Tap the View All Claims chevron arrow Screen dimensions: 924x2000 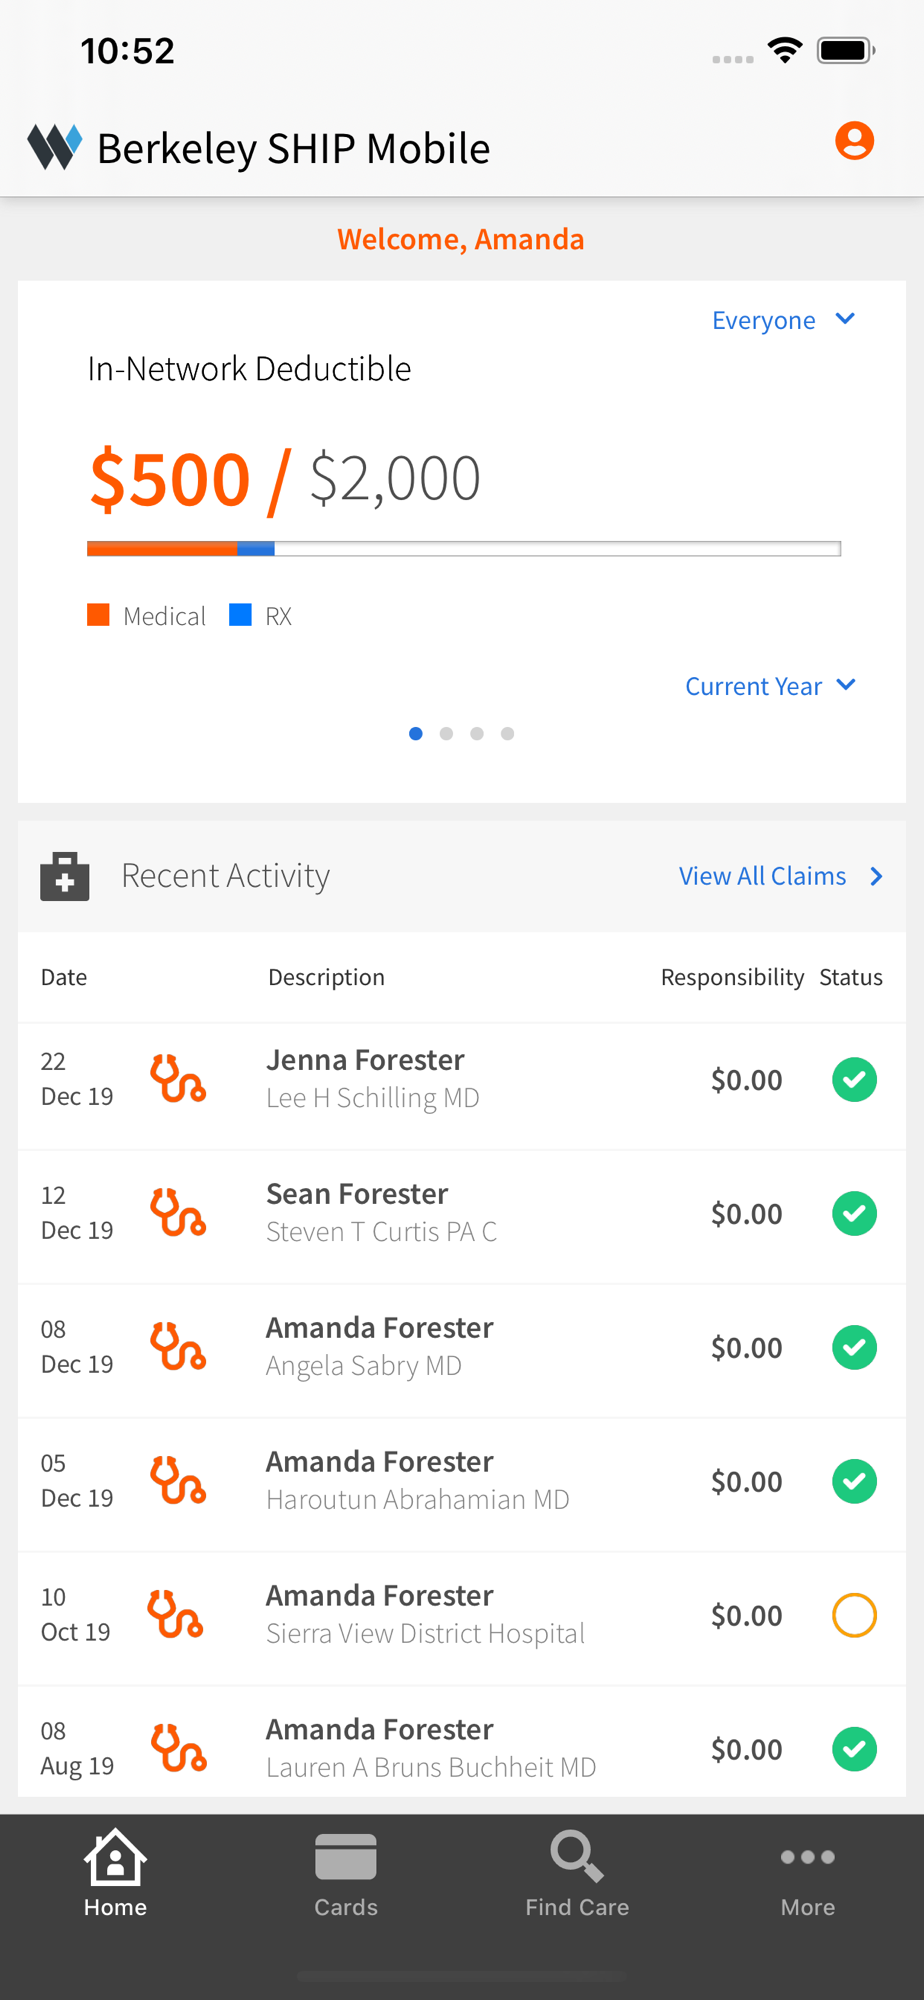(877, 876)
